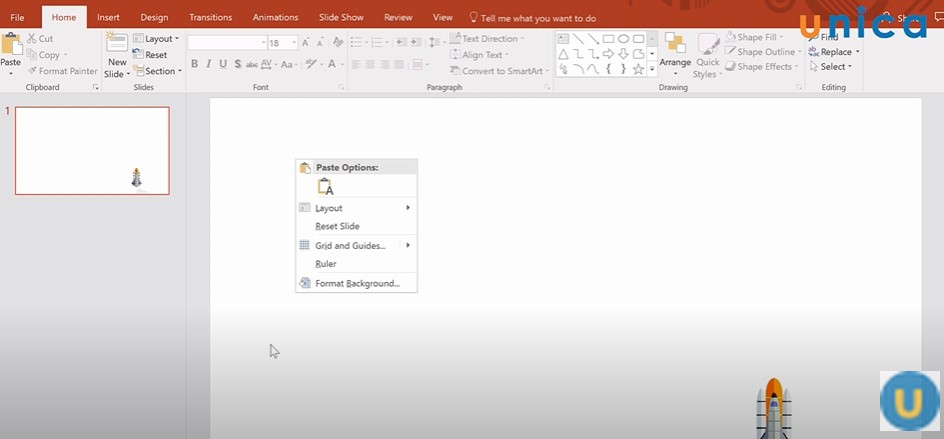Click the Reset slide icon in the Slides group
This screenshot has width=944, height=439.
tap(139, 55)
